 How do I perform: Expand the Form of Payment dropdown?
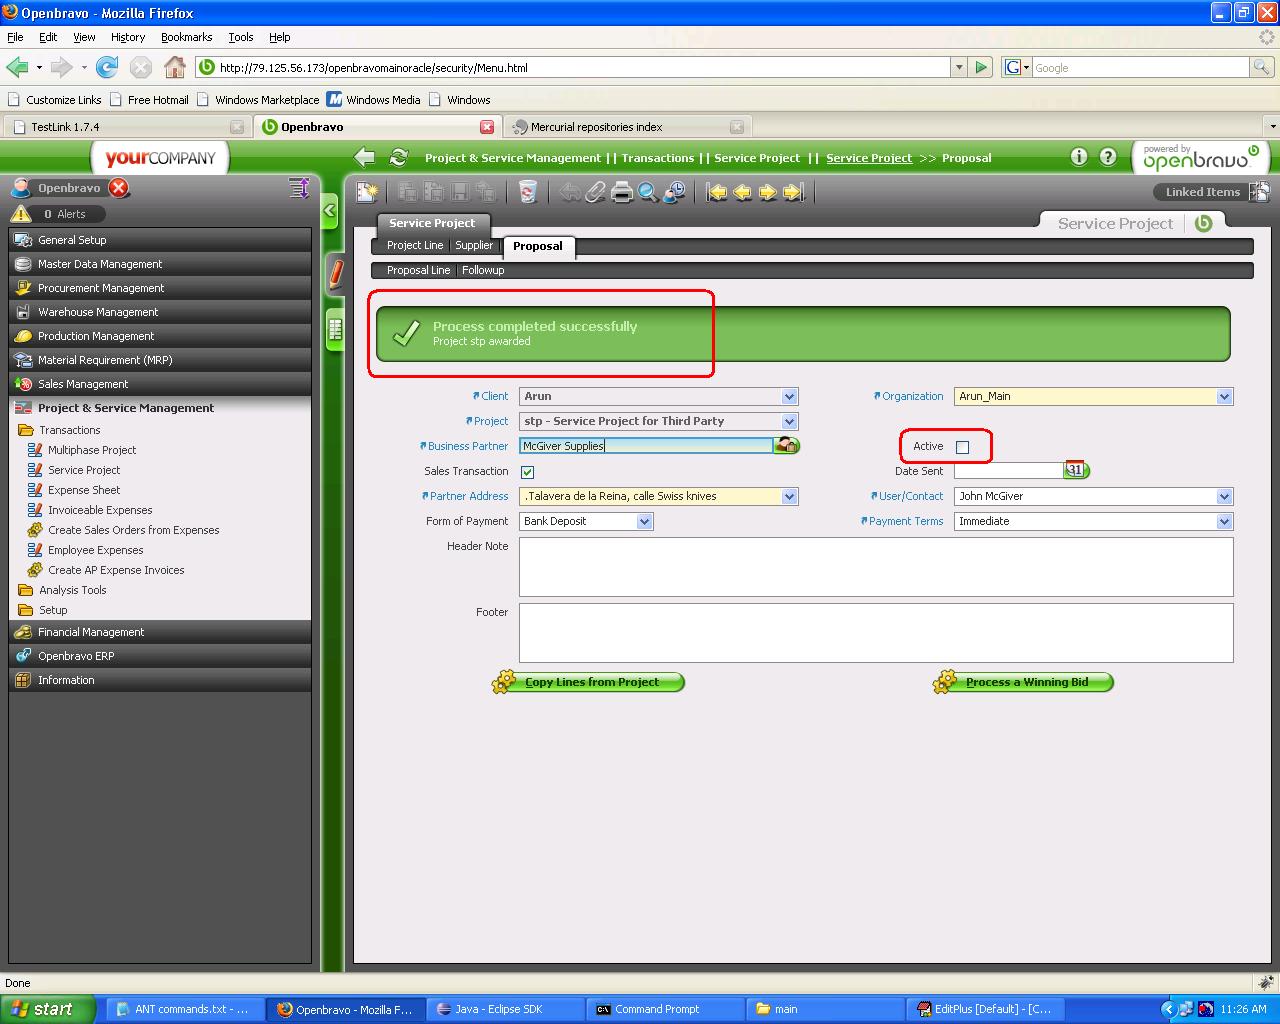coord(645,521)
